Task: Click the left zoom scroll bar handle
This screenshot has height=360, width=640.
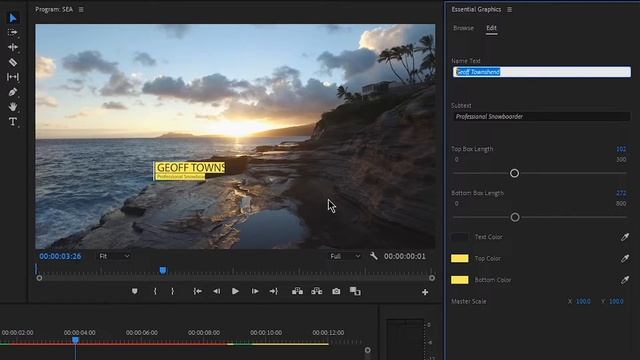Action: tap(39, 278)
